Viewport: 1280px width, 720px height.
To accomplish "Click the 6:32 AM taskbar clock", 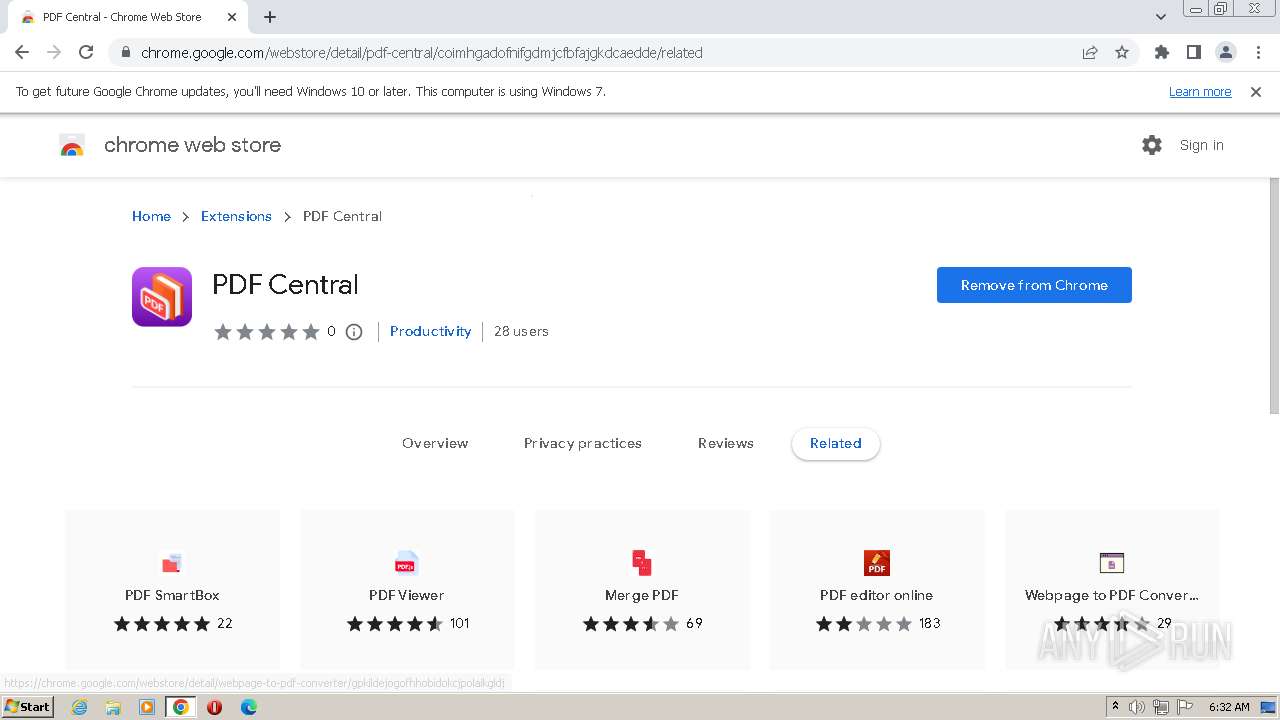I will coord(1229,707).
